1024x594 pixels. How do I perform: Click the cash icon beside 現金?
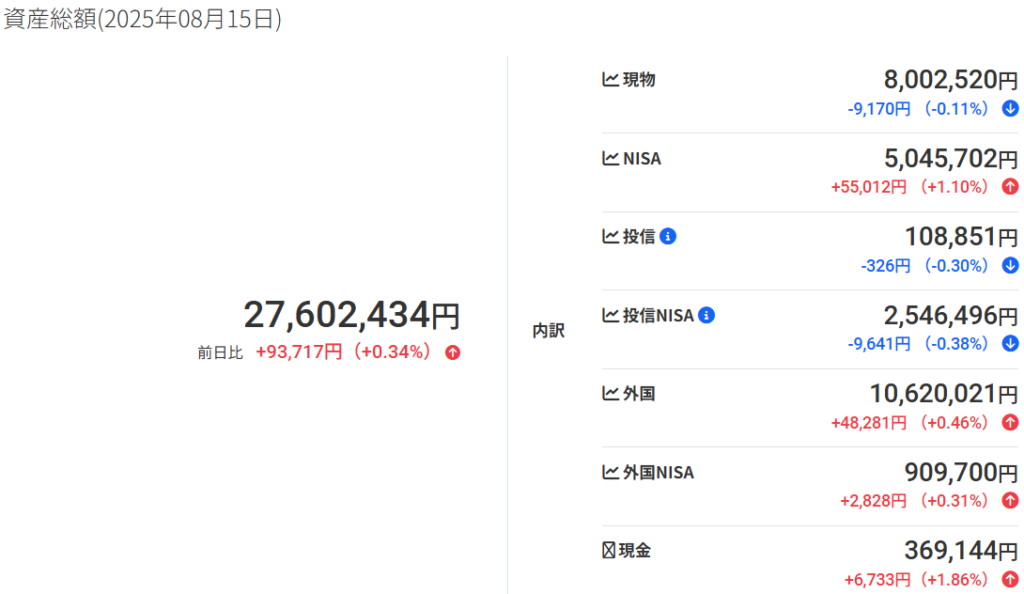tap(609, 550)
